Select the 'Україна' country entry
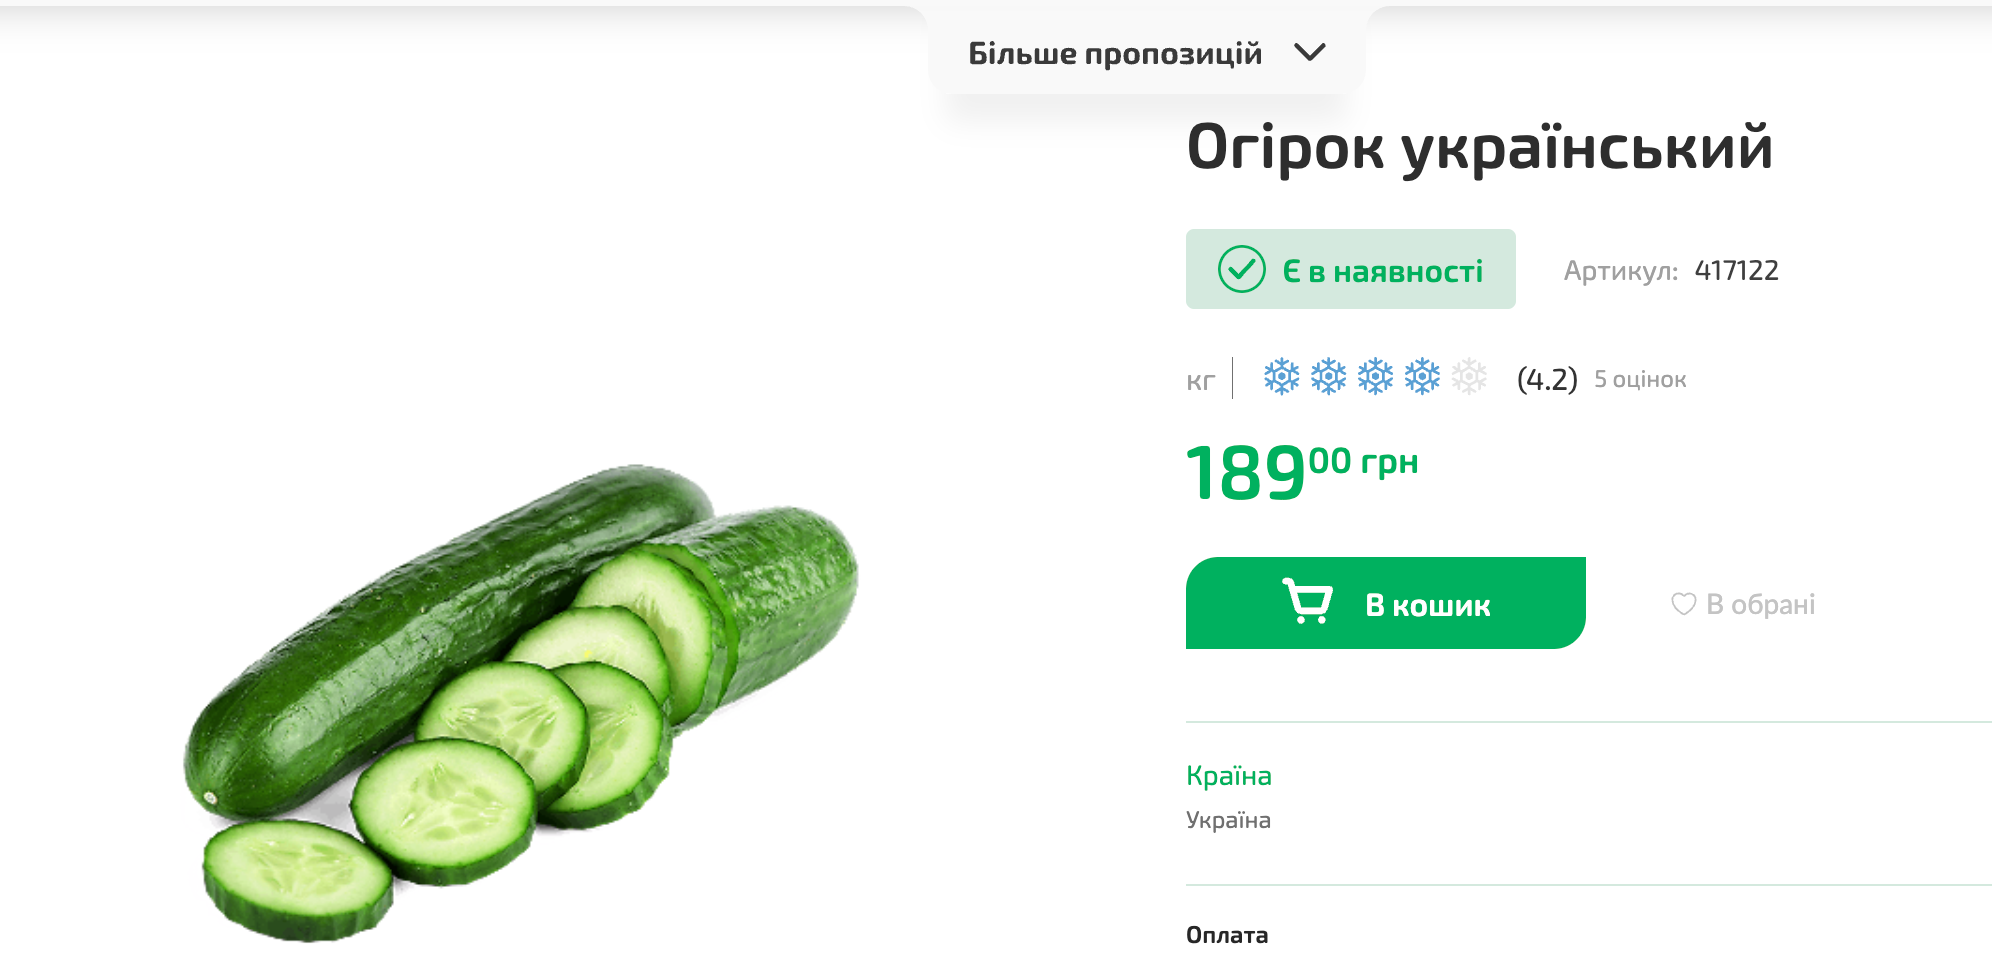This screenshot has width=1992, height=974. [1227, 819]
